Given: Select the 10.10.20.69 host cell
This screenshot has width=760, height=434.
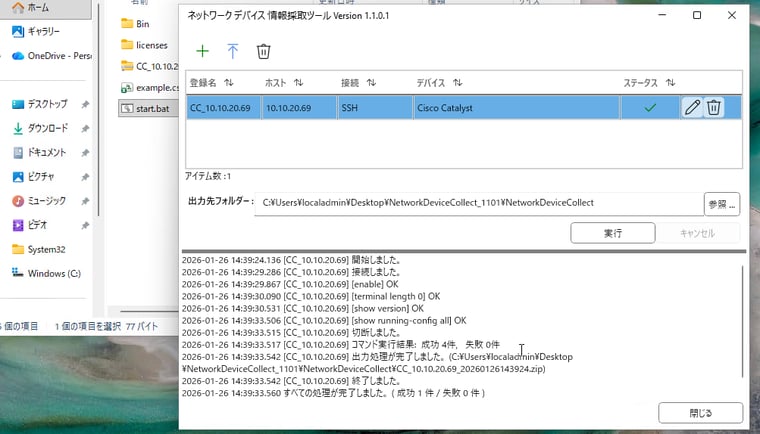Looking at the screenshot, I should coord(299,108).
